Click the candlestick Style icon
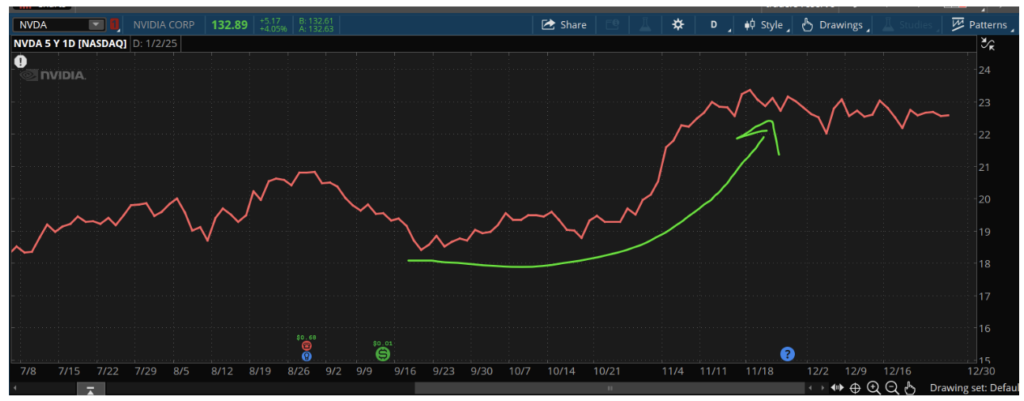This screenshot has height=401, width=1024. pos(748,25)
